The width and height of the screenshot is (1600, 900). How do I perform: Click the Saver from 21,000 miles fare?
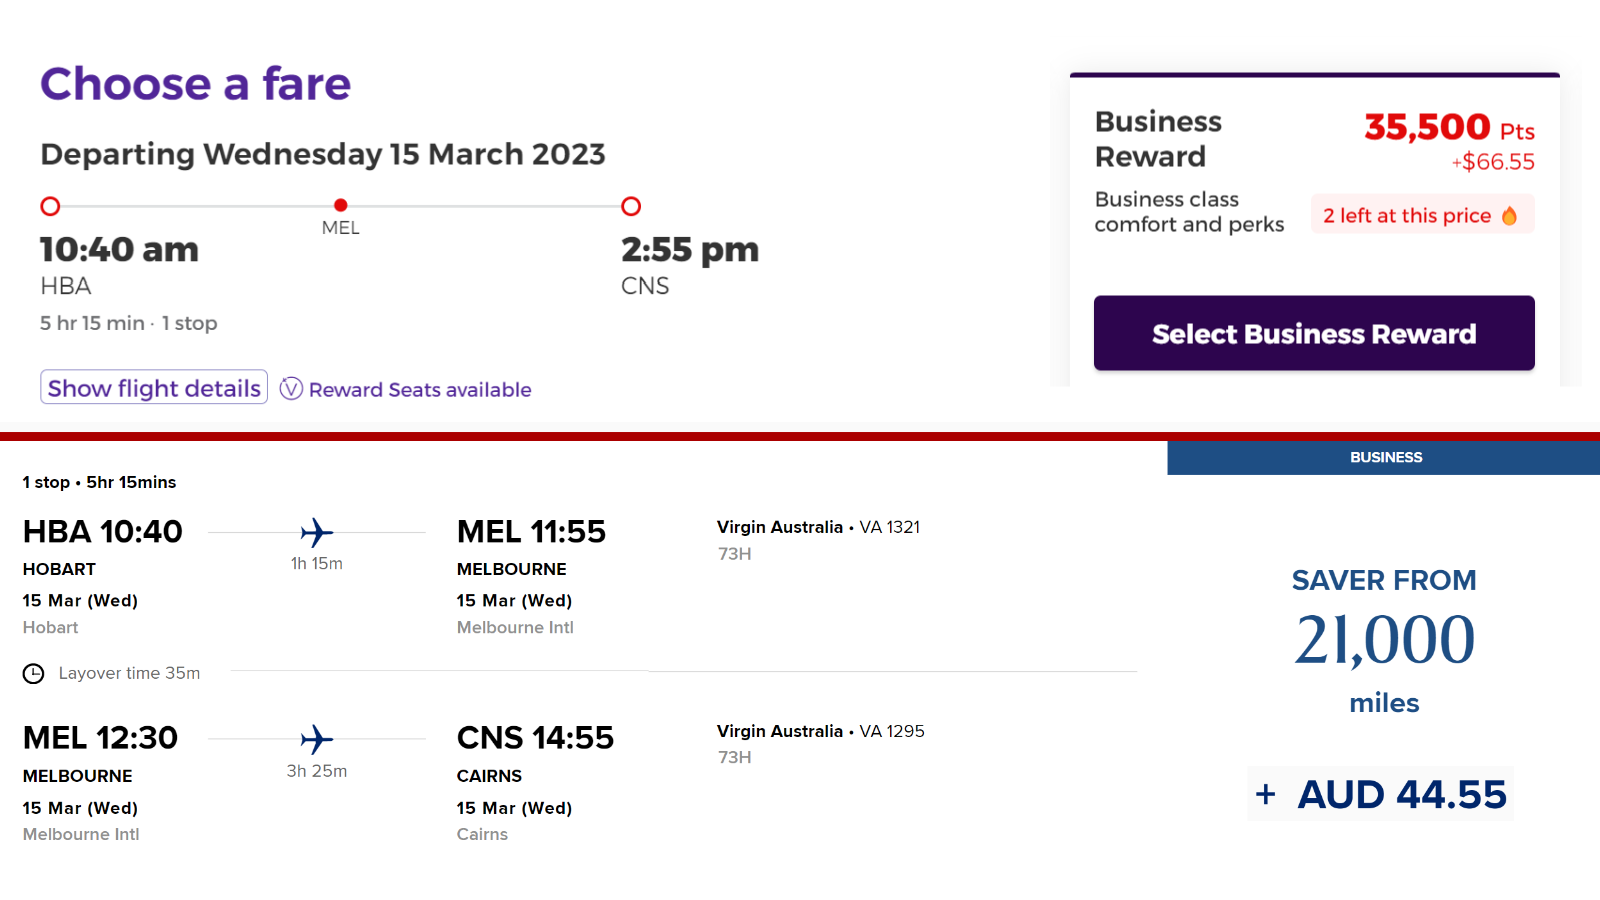[x=1384, y=640]
